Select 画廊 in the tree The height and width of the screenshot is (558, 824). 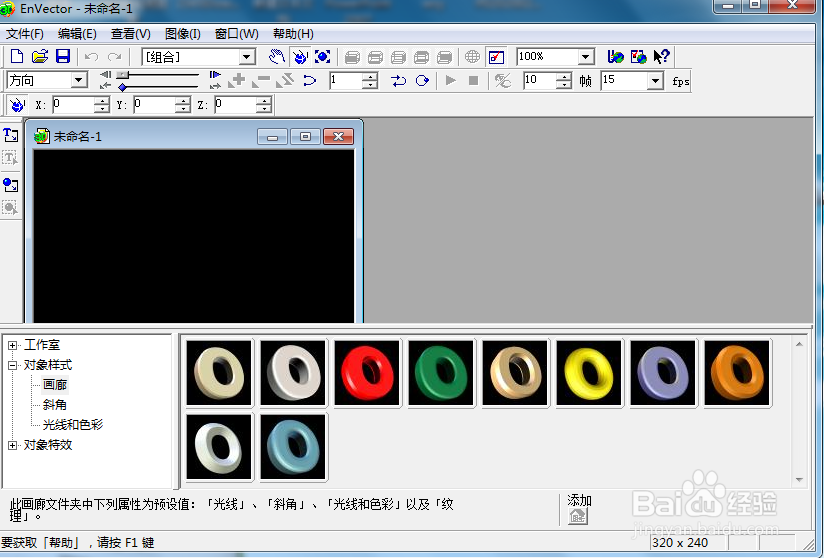55,385
